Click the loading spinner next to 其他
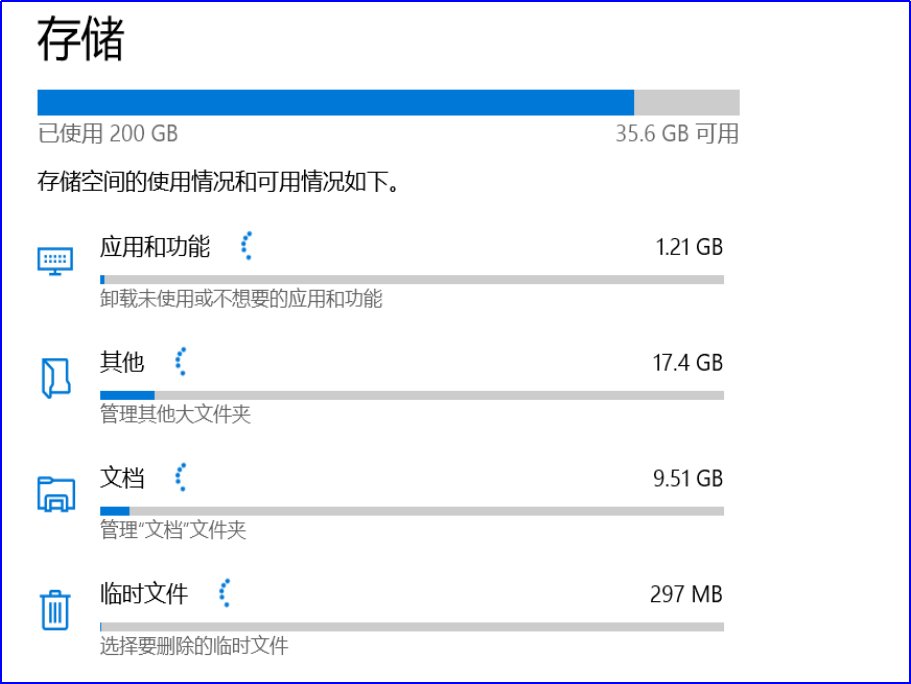This screenshot has width=911, height=684. coord(180,361)
